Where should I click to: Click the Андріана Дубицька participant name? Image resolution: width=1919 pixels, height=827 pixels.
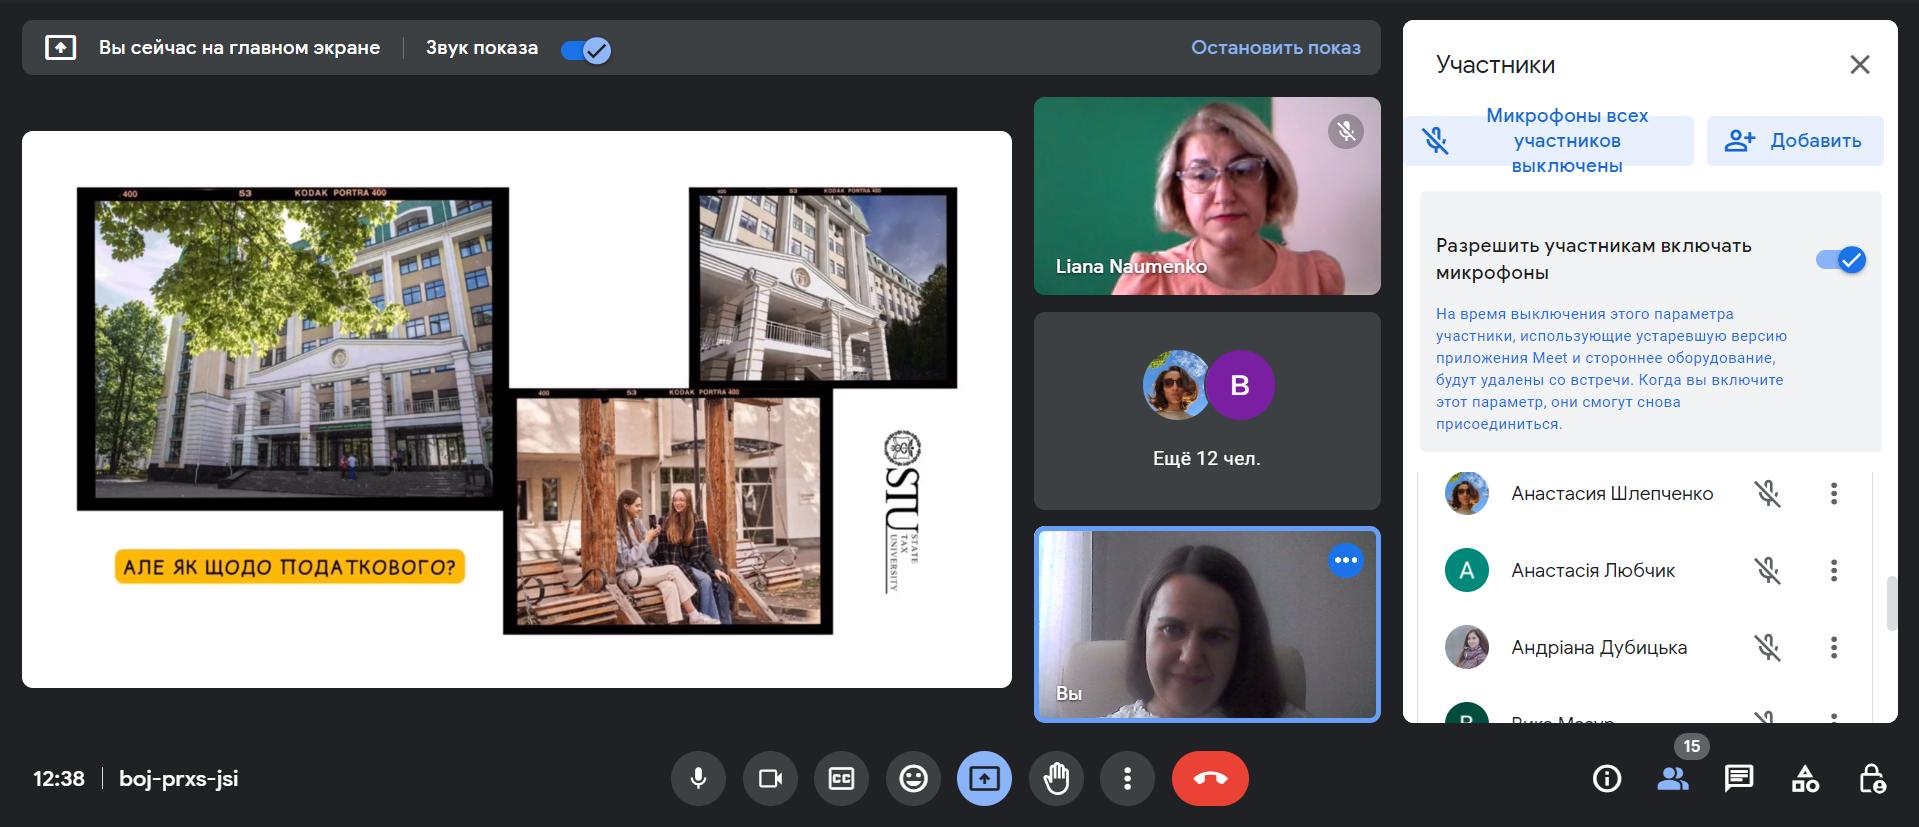[1599, 647]
